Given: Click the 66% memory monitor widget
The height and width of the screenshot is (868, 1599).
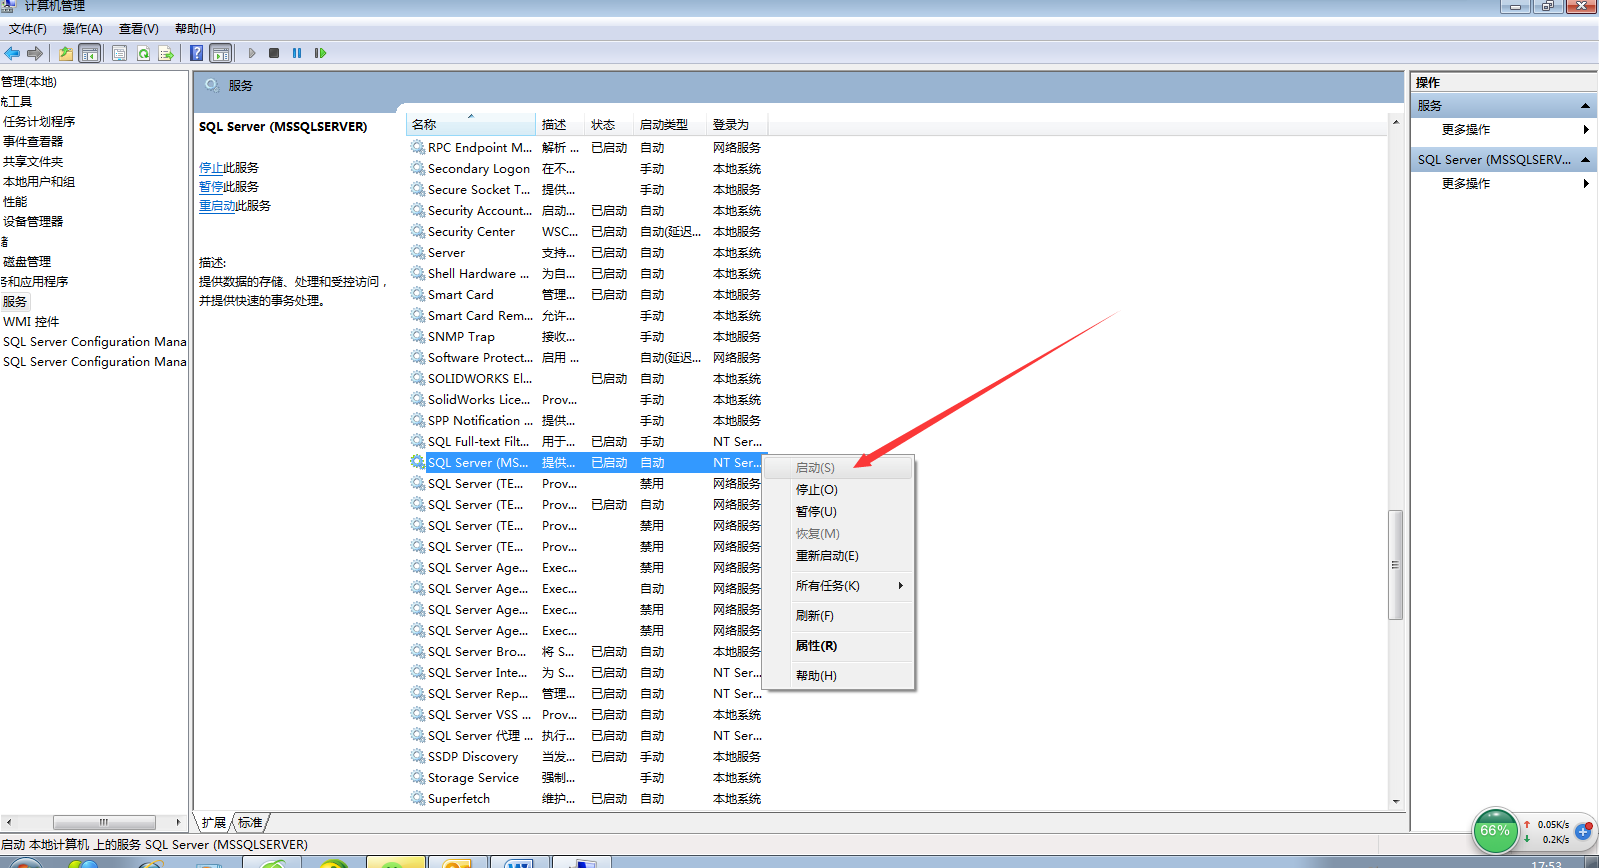Looking at the screenshot, I should coord(1495,831).
